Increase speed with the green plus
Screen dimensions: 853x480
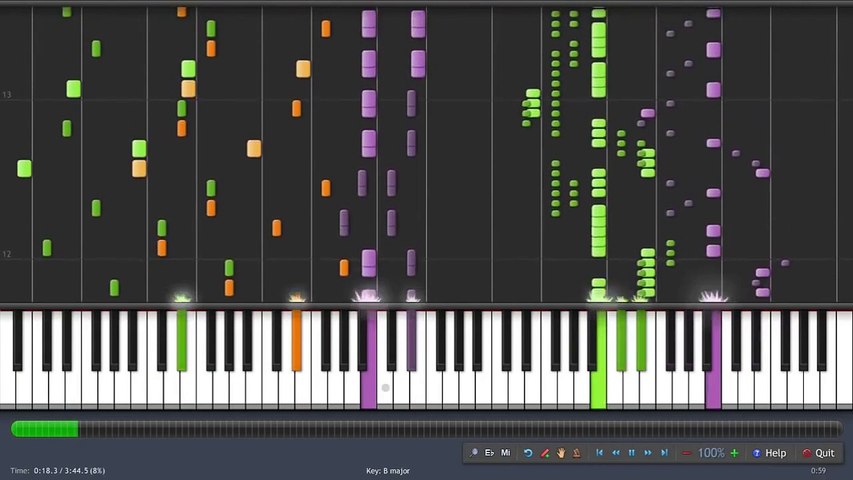[x=734, y=453]
